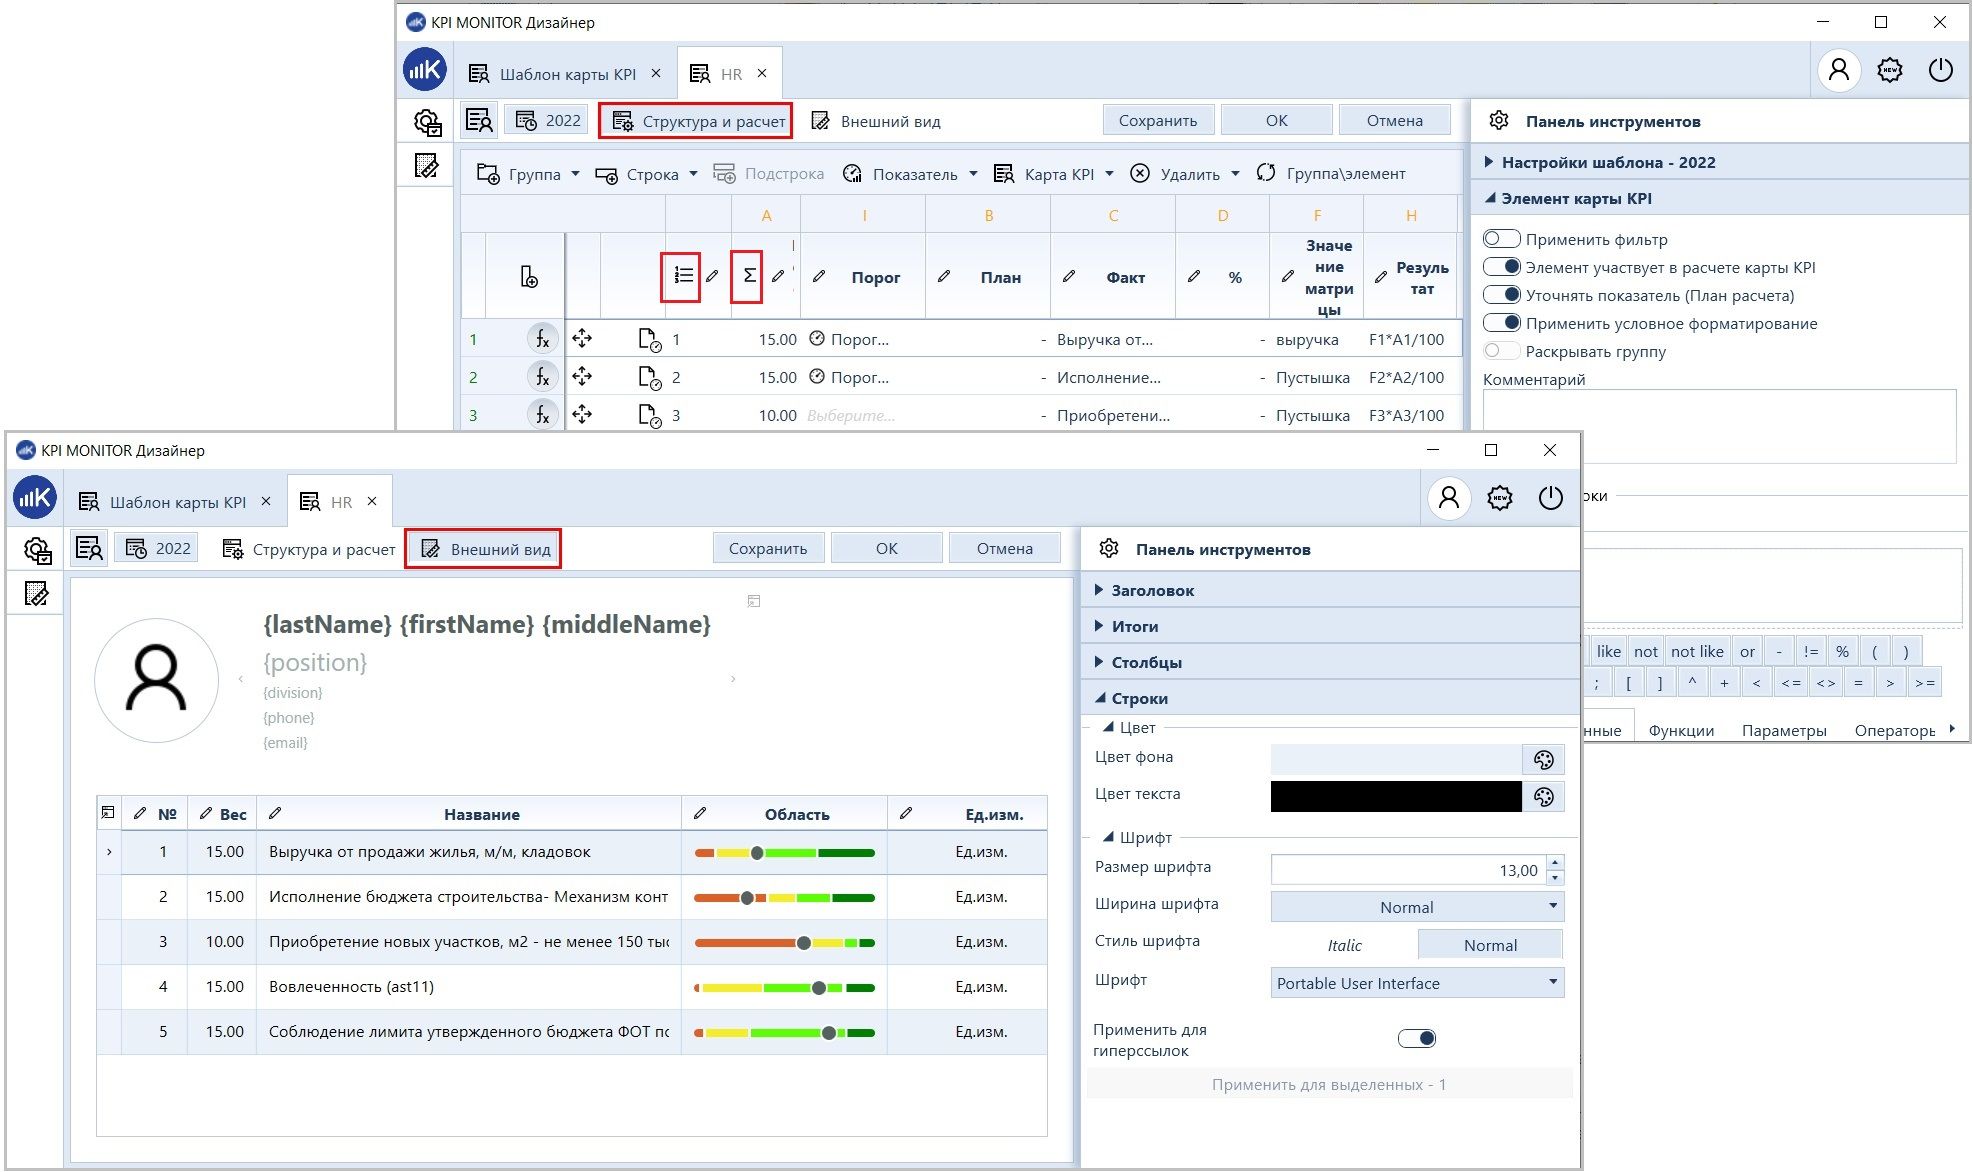
Task: Click the Размер шрифта 13,00 field
Action: (1408, 870)
